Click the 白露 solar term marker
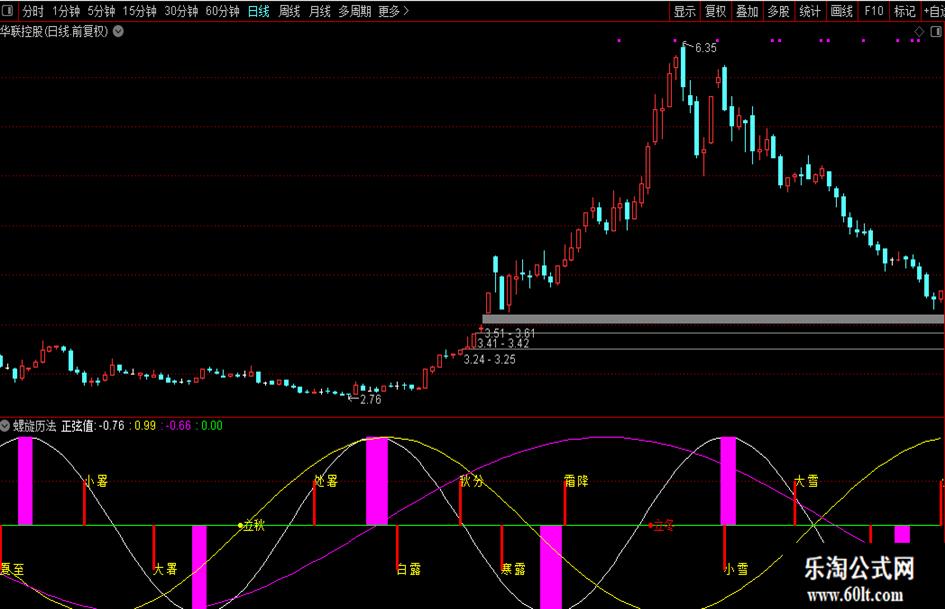Image resolution: width=945 pixels, height=609 pixels. point(409,569)
